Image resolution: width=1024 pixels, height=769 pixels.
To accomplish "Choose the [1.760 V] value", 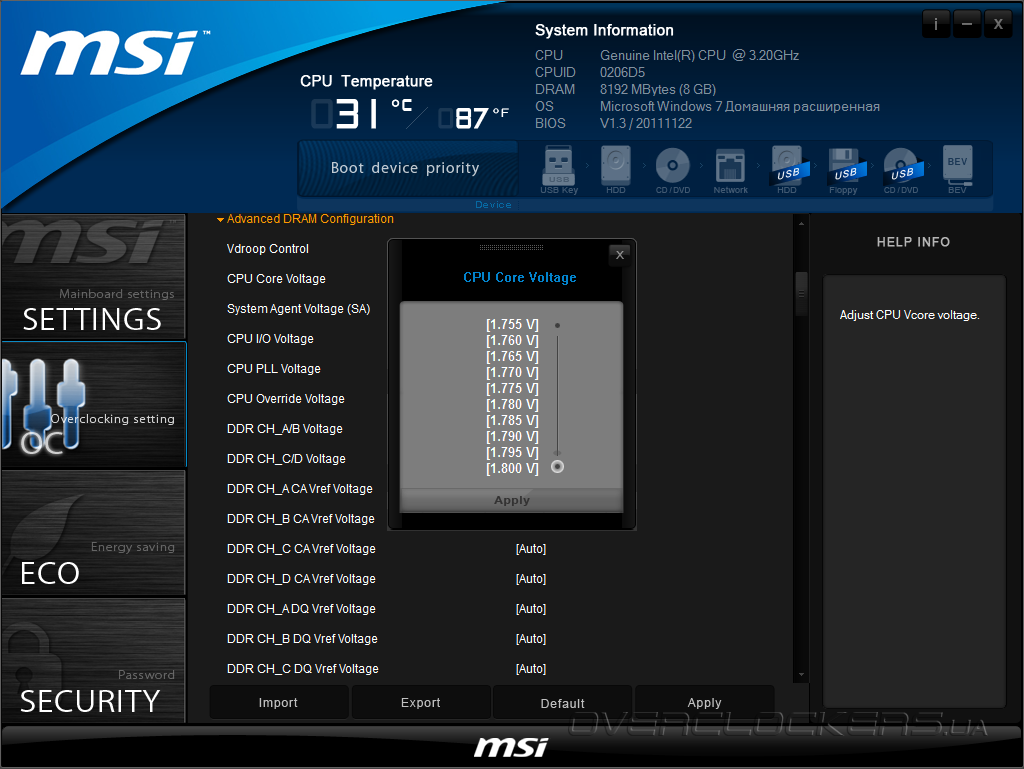I will click(512, 340).
